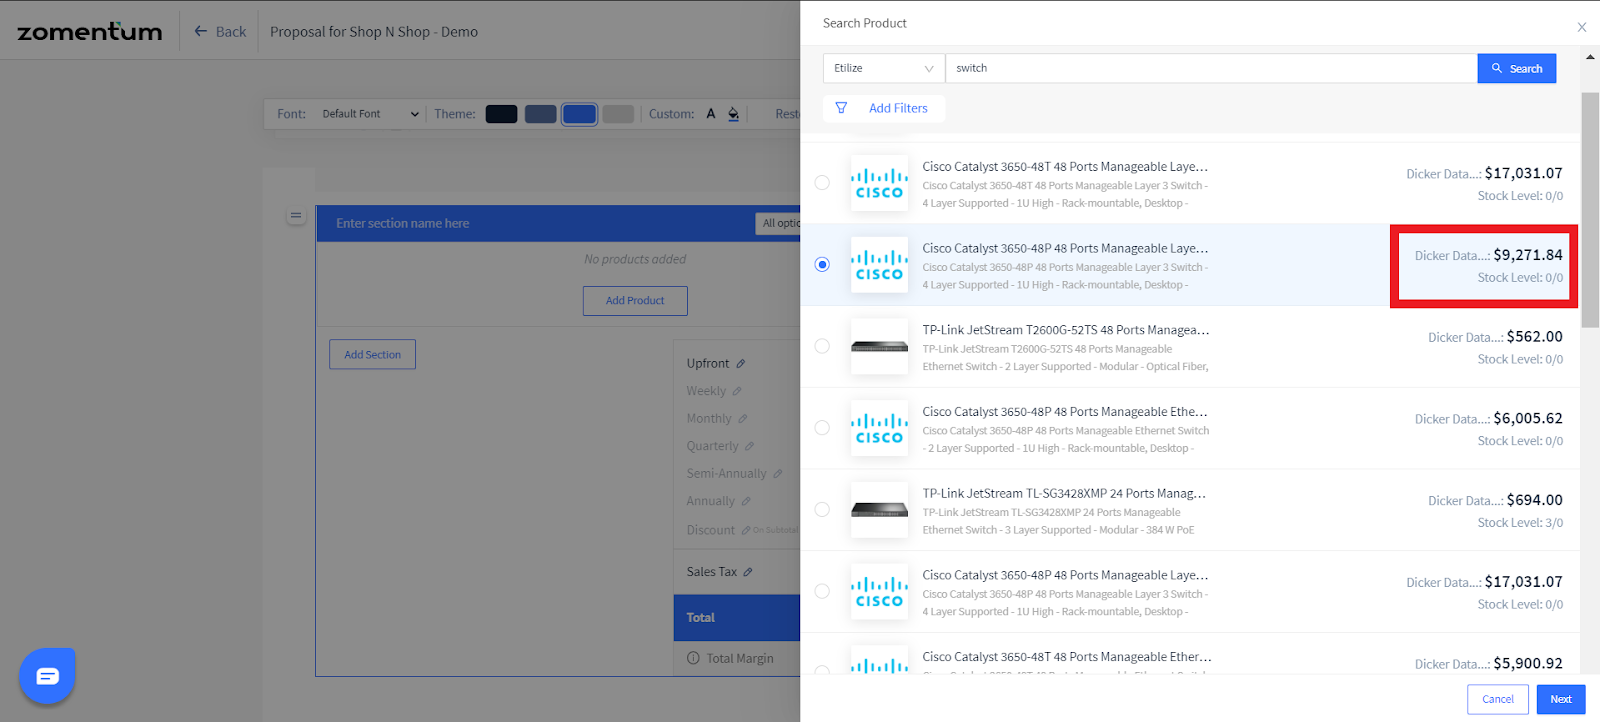1600x722 pixels.
Task: Click the Next button
Action: [x=1561, y=699]
